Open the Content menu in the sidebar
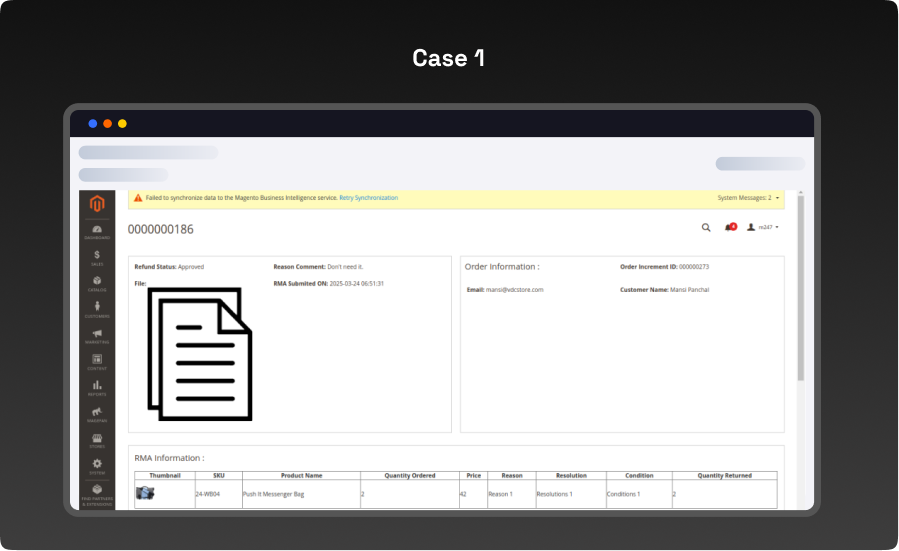The image size is (899, 551). coord(97,361)
